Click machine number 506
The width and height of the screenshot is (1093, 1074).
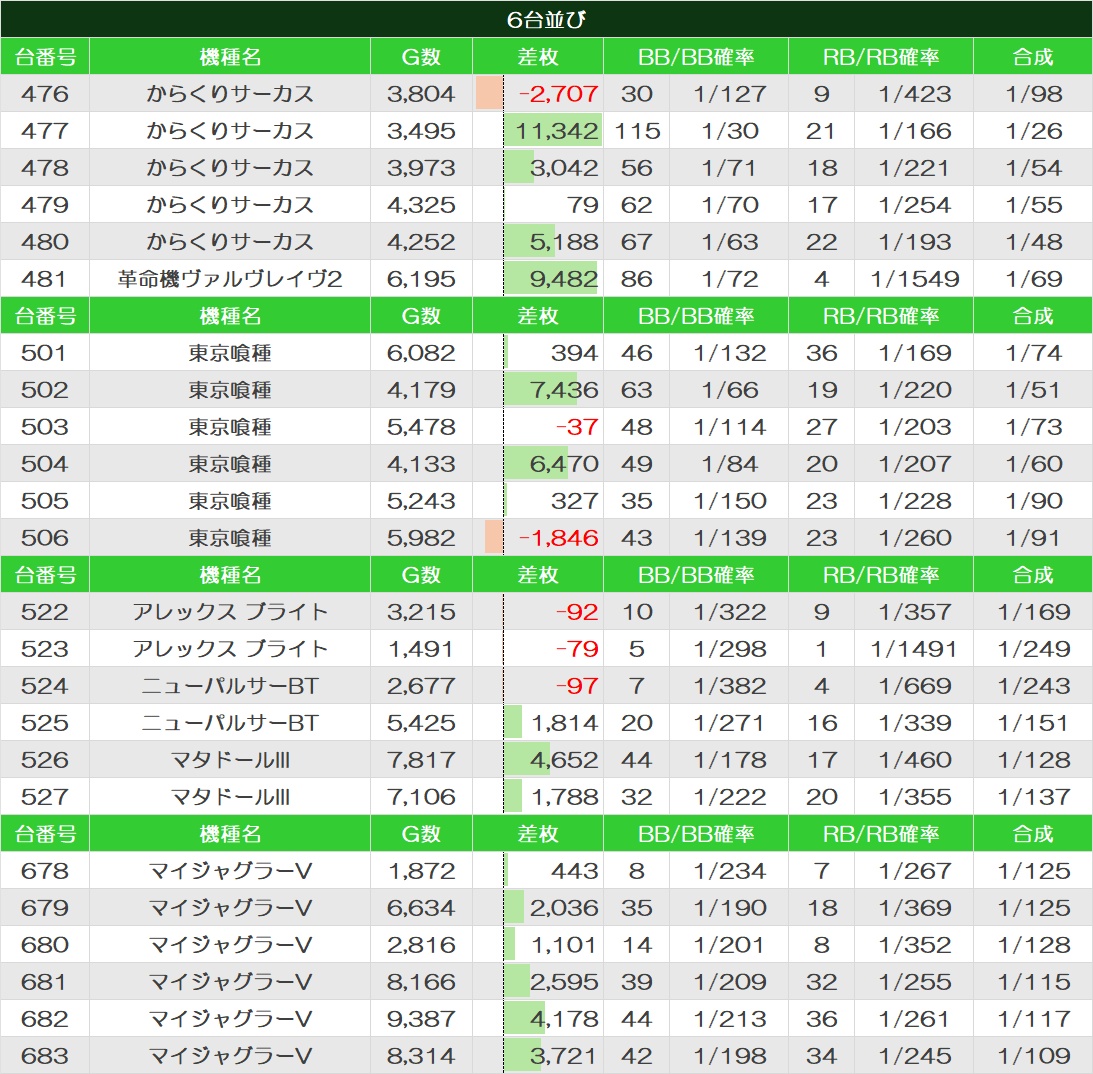pos(45,537)
